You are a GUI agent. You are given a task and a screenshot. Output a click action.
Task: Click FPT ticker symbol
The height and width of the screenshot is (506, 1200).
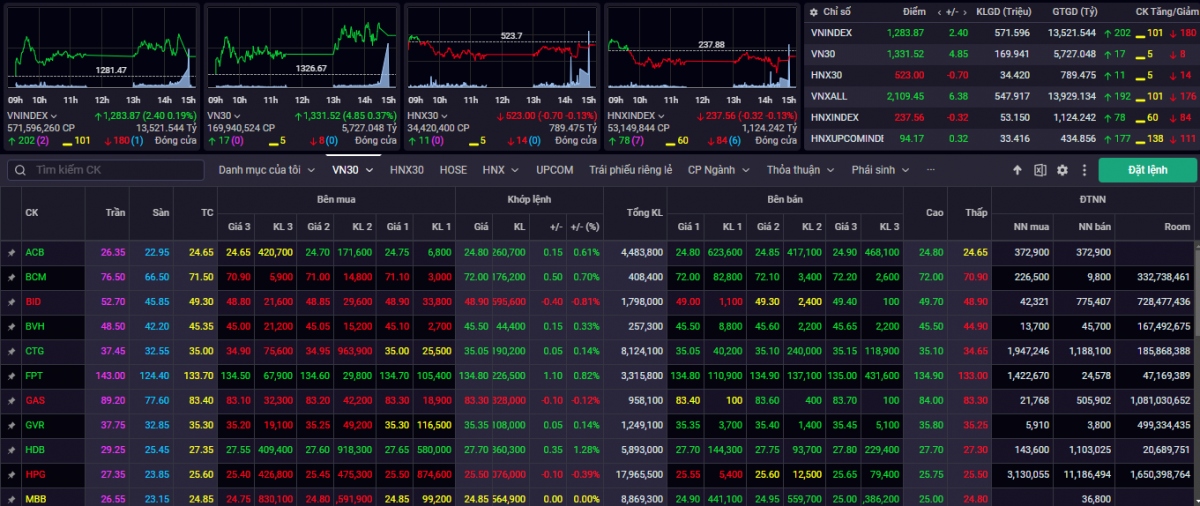coord(34,375)
